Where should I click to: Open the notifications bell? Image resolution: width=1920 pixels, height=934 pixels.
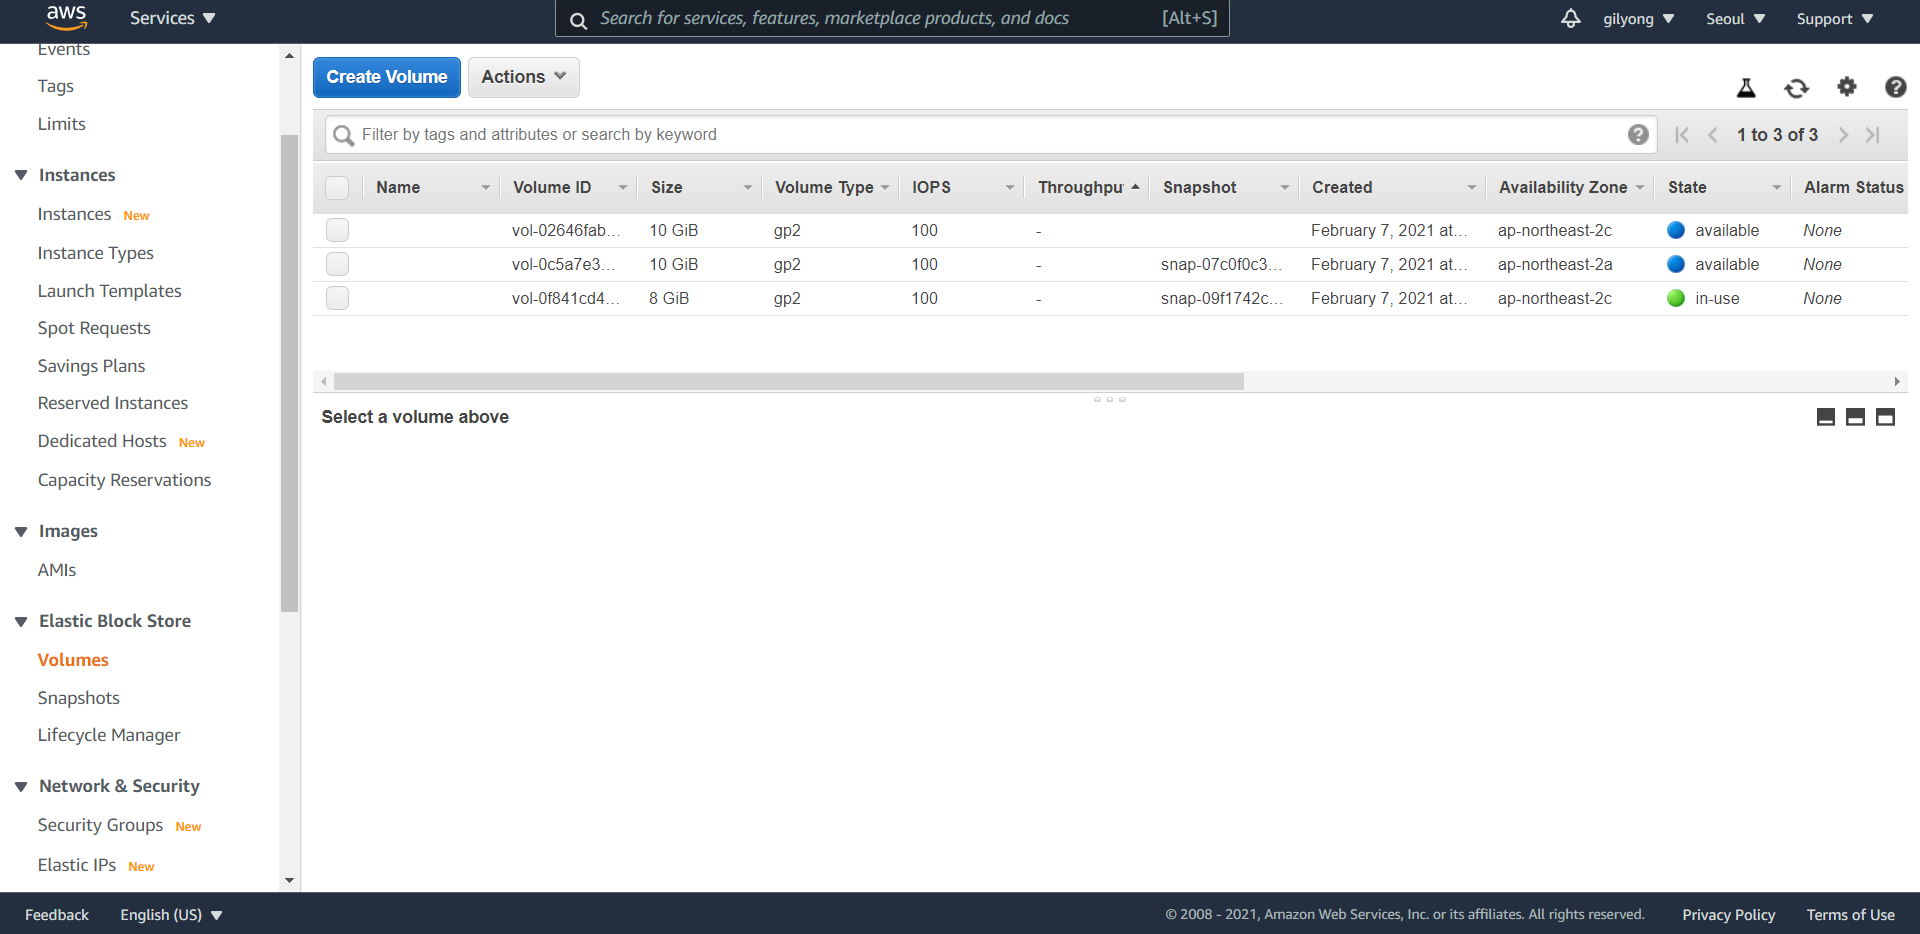click(1571, 18)
